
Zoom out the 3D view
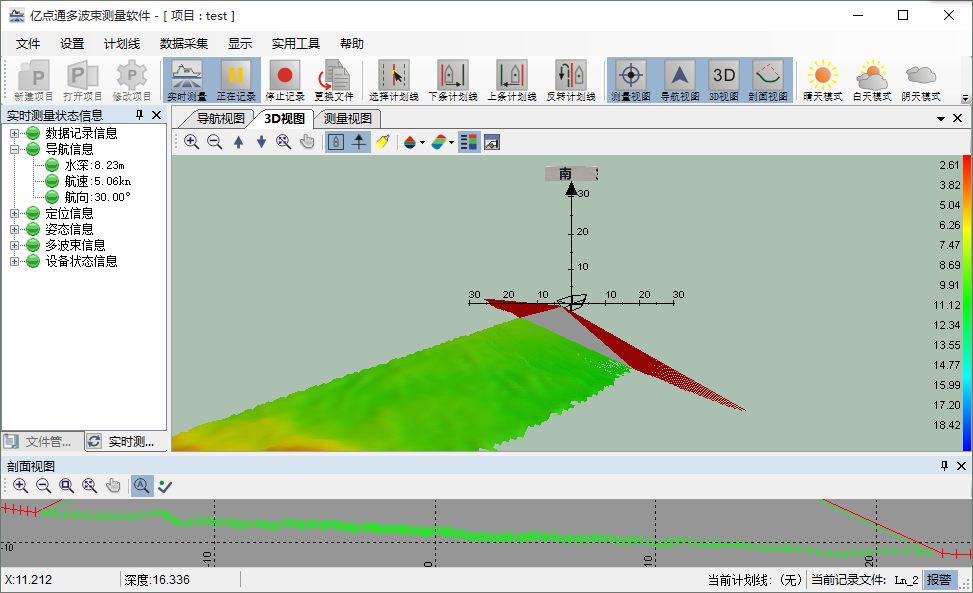(x=215, y=142)
